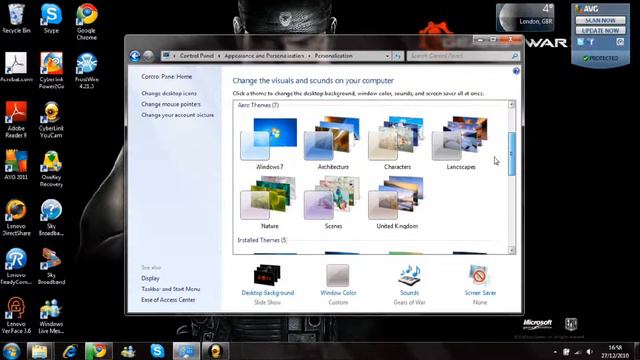The image size is (640, 360).
Task: Click the Back arrow in Control Panel
Action: [x=135, y=56]
